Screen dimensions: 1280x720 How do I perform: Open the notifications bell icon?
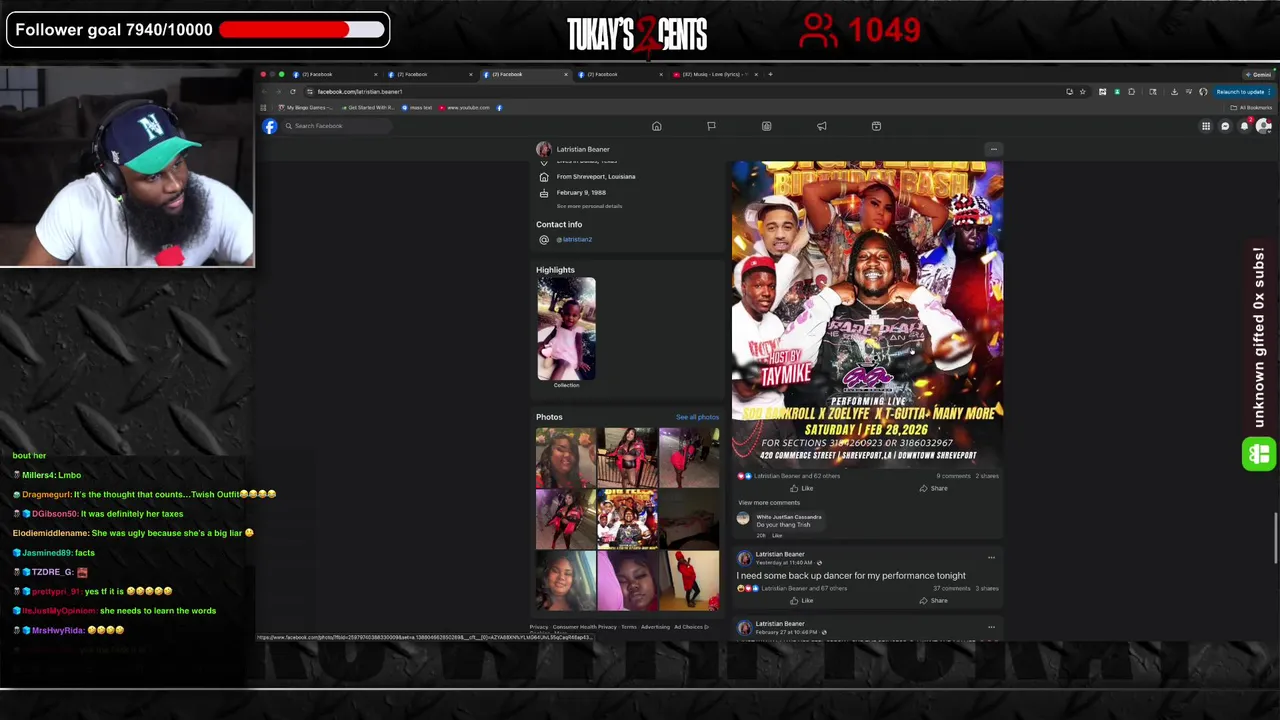tap(1244, 126)
